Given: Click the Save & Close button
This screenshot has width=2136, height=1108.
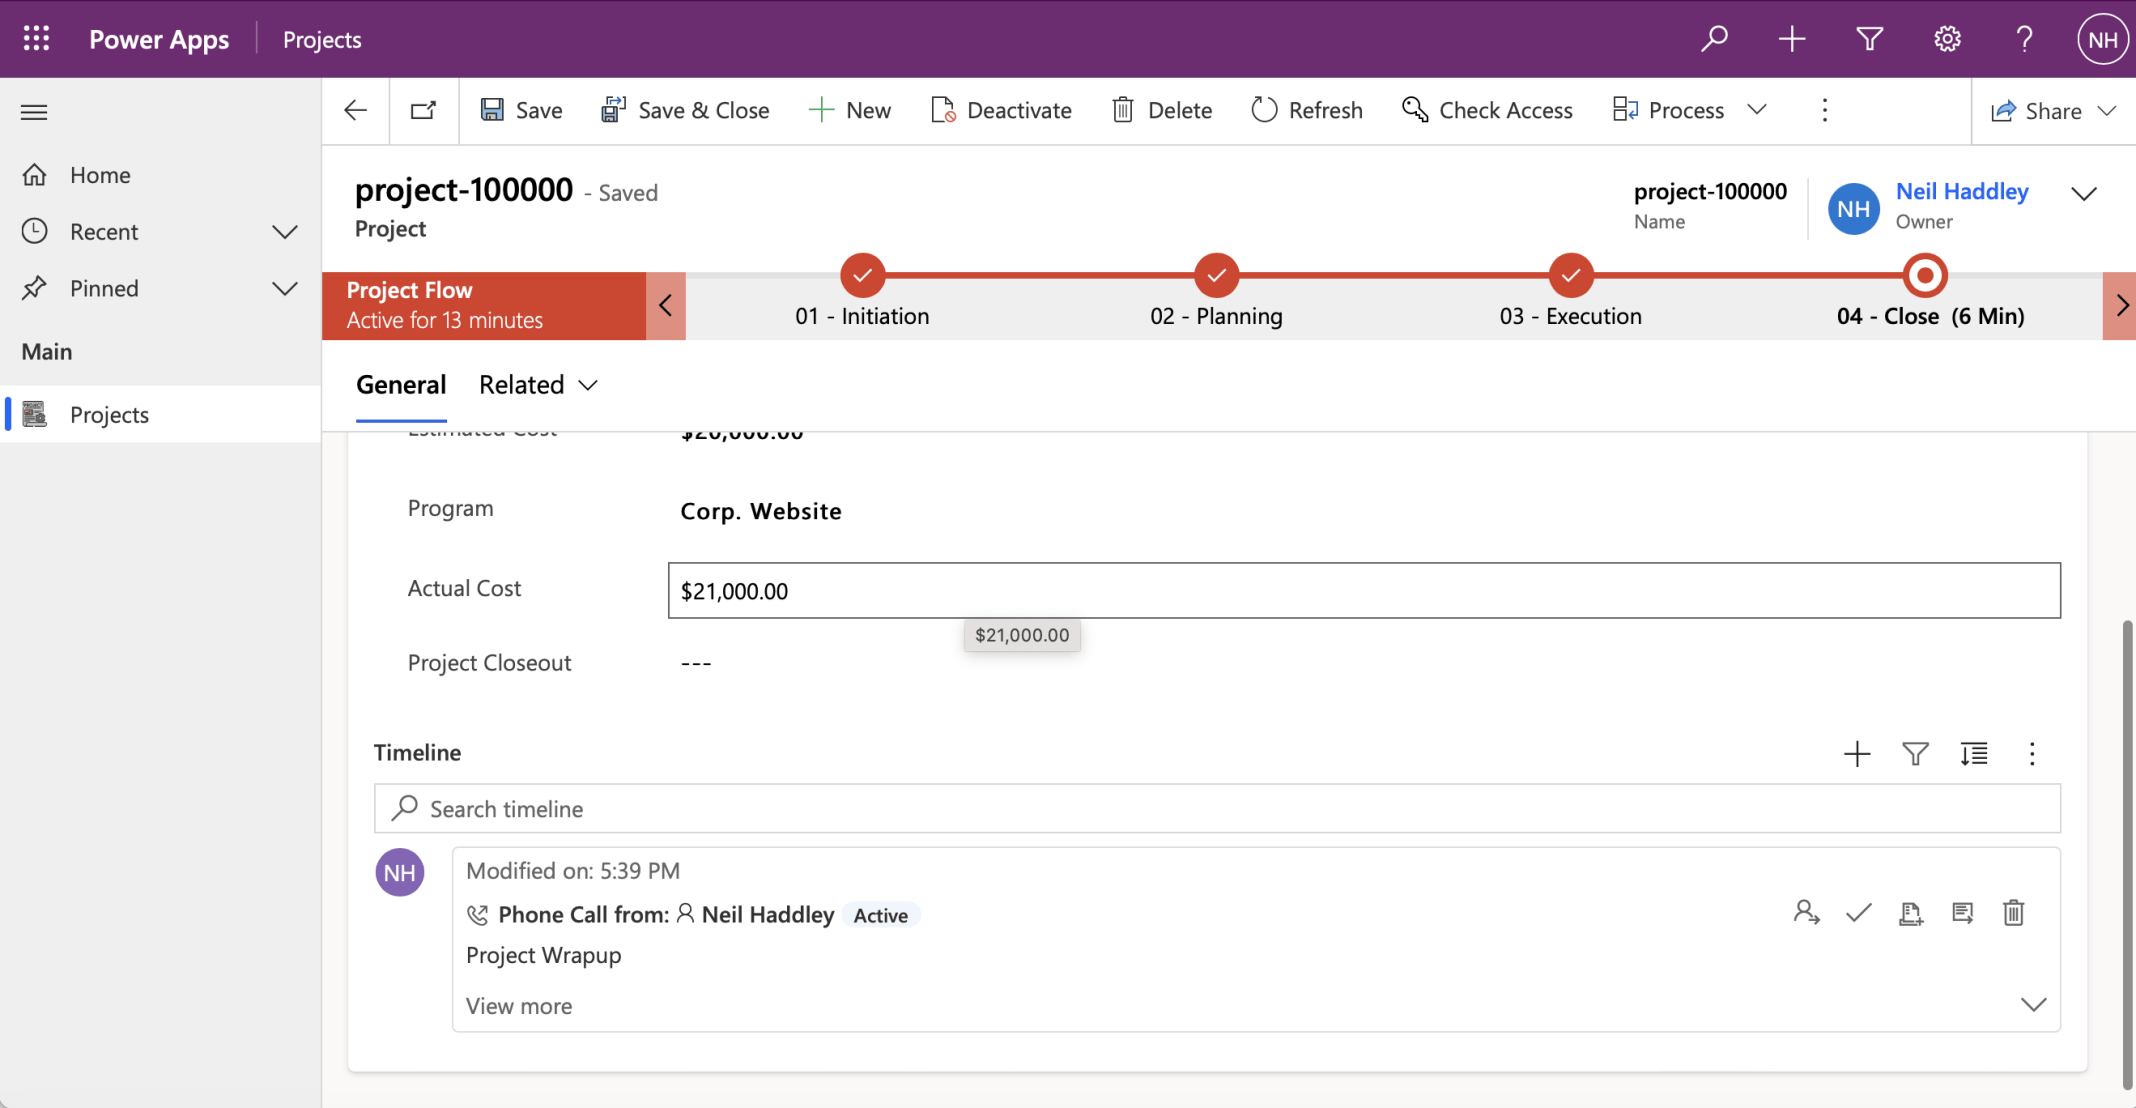Looking at the screenshot, I should 685,110.
